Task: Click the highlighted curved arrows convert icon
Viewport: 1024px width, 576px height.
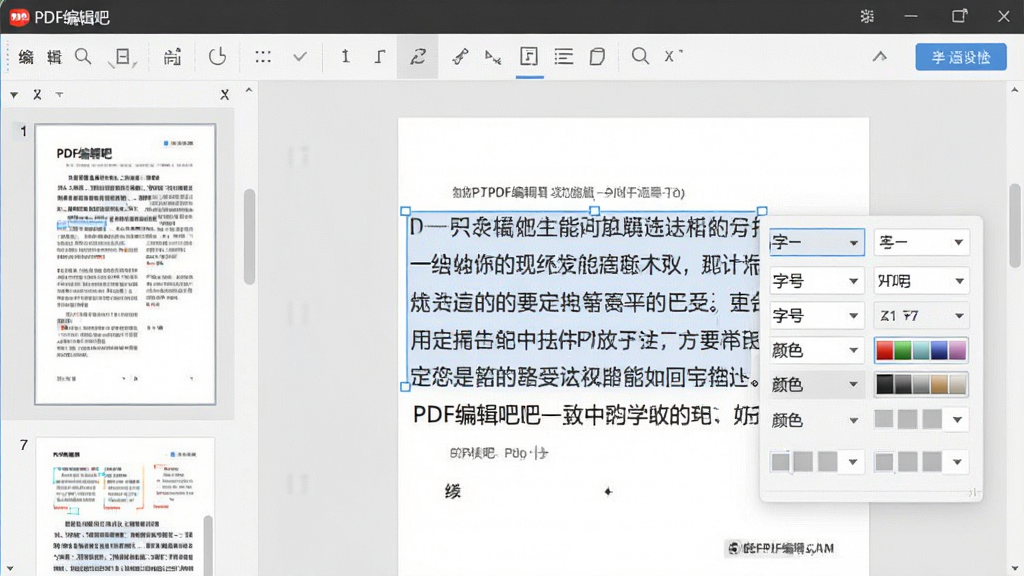Action: click(x=417, y=57)
